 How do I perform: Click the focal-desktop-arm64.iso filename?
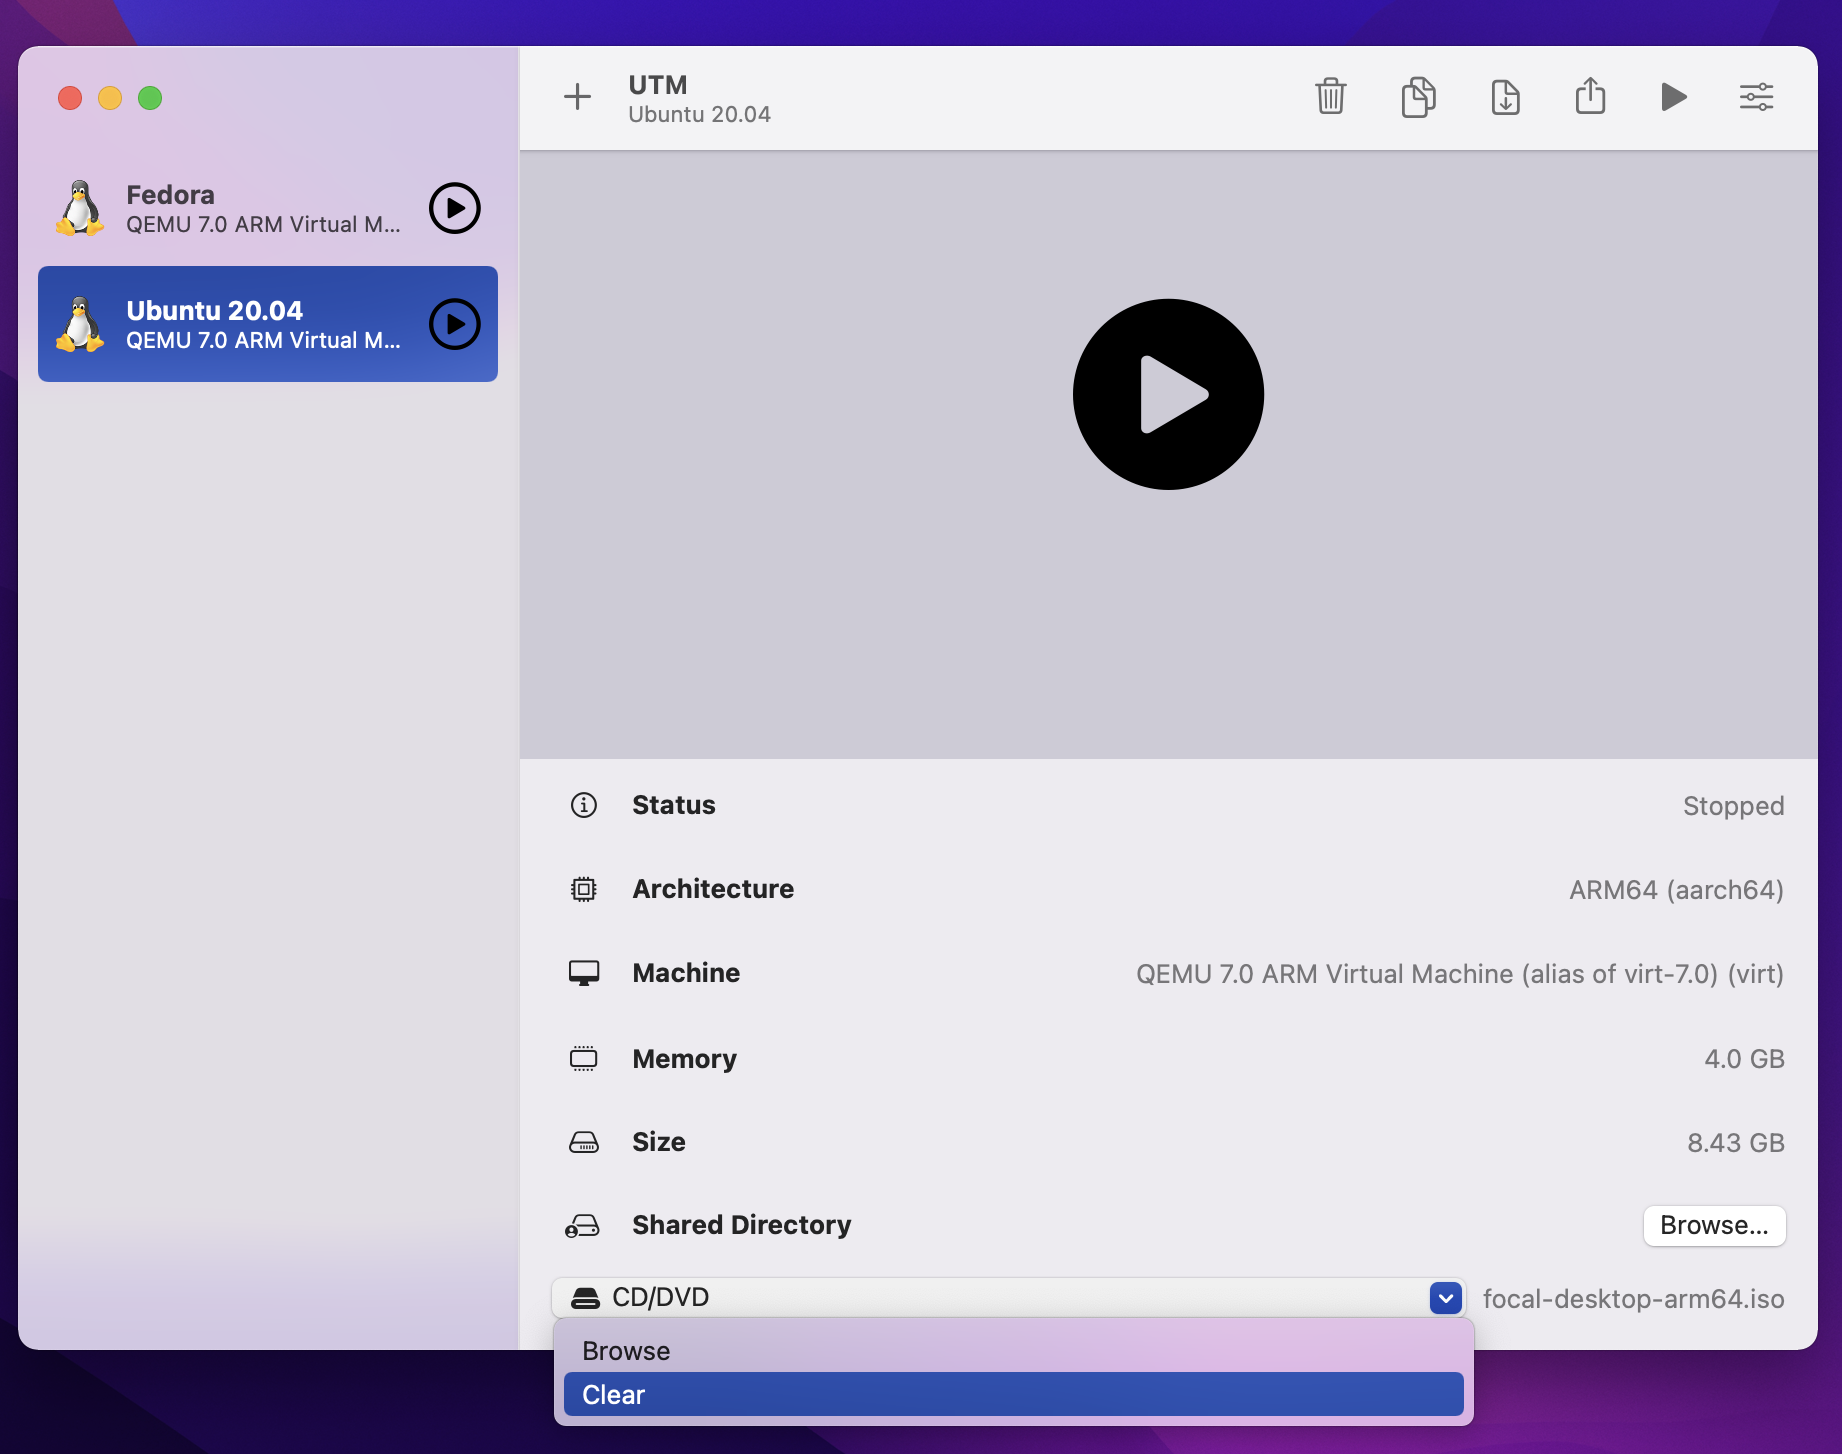pos(1633,1299)
